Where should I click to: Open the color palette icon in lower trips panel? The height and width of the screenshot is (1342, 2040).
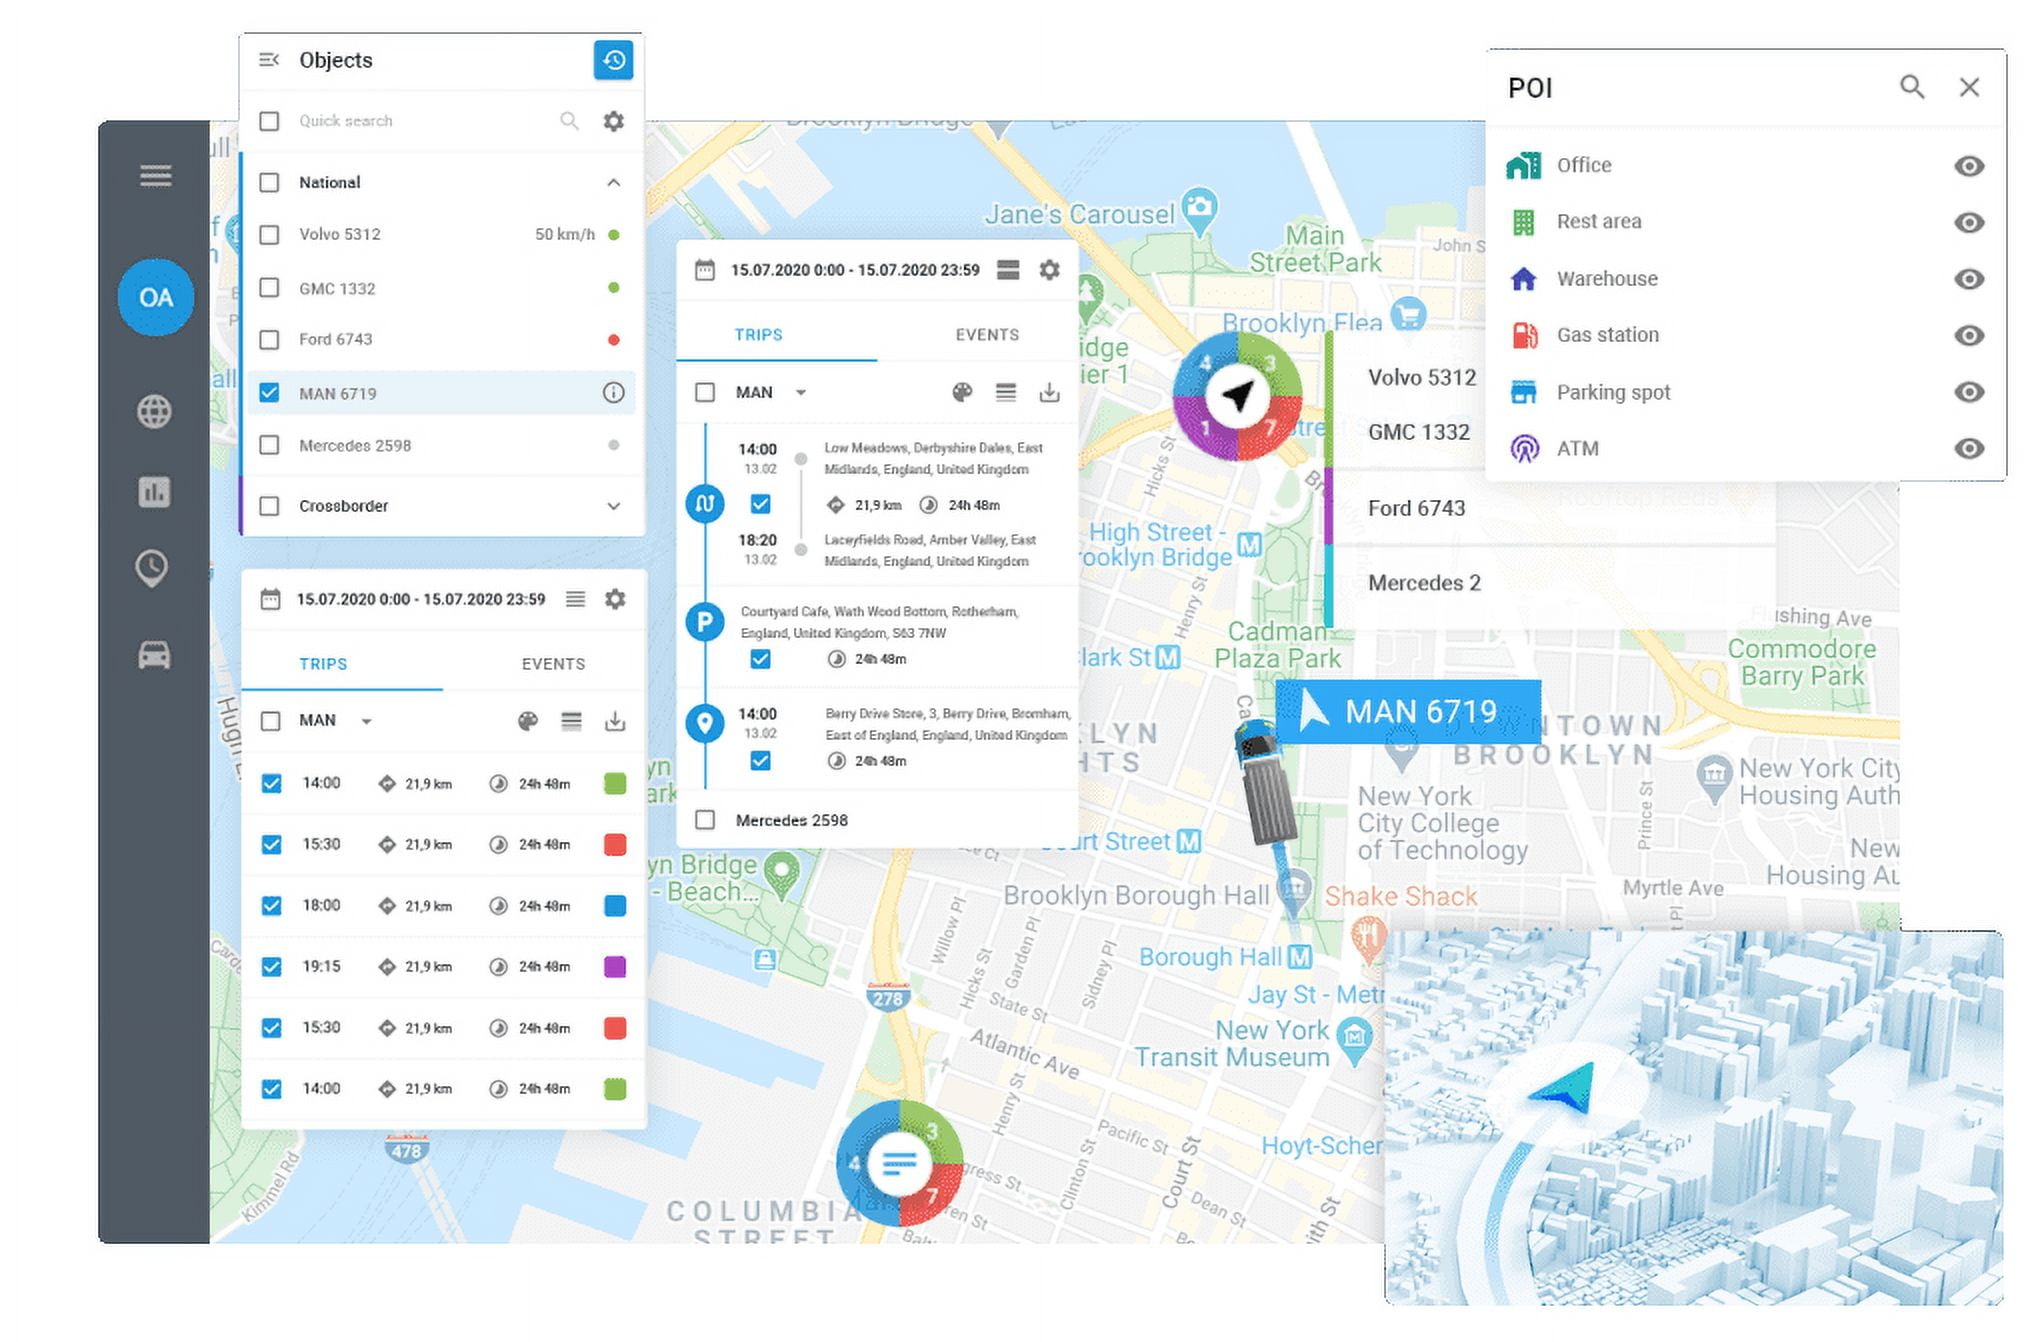(528, 721)
